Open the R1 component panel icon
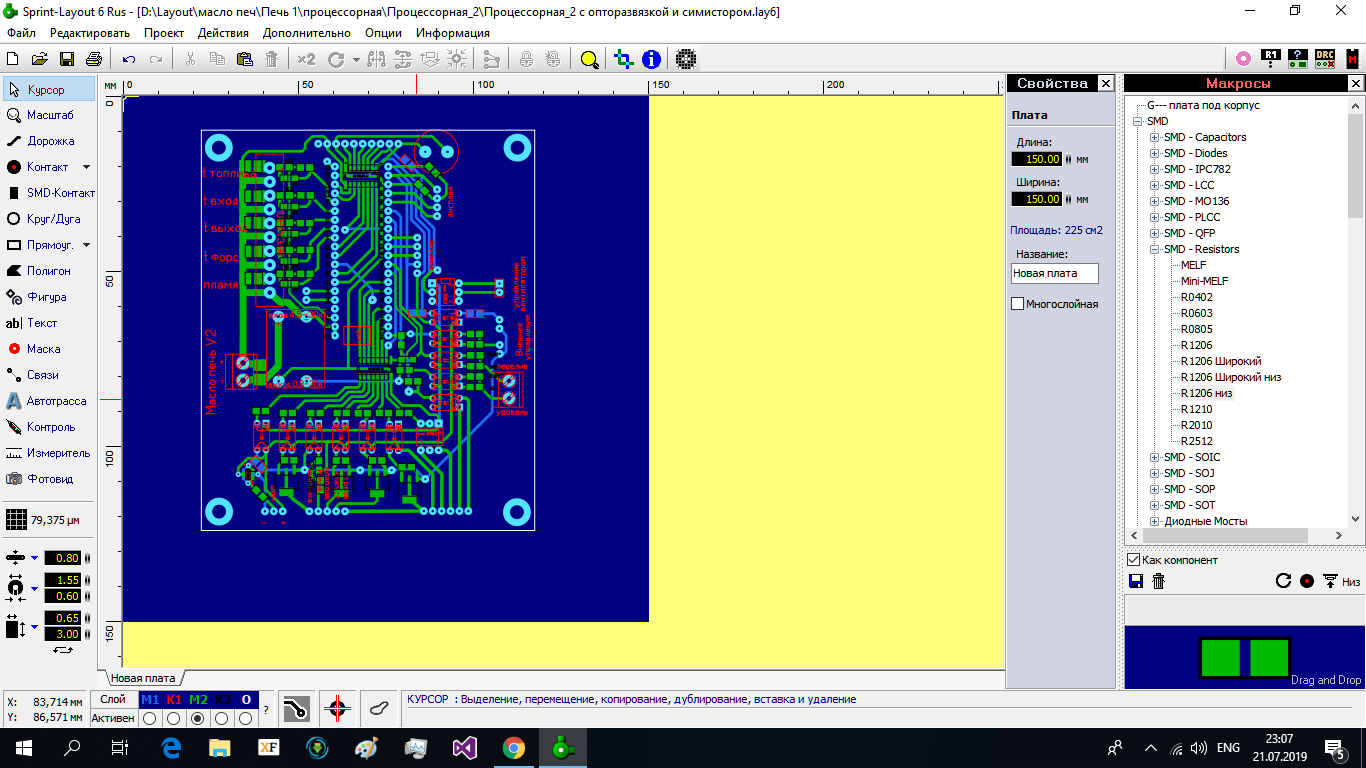Screen dimensions: 1366x768 tap(1271, 59)
